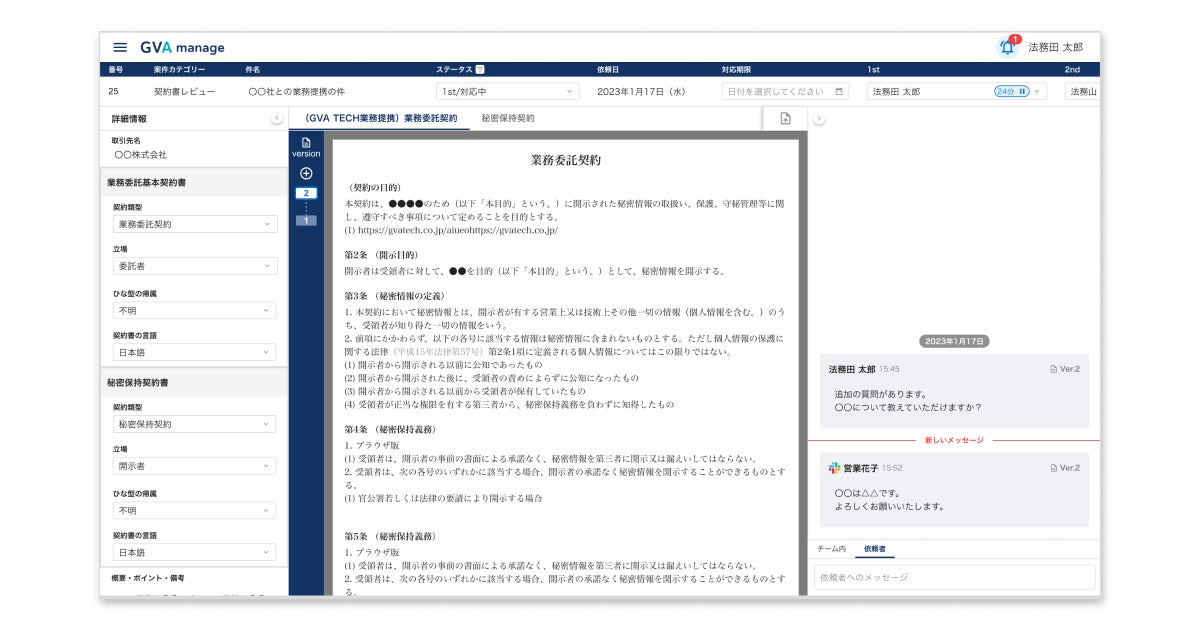Switch to (GVA TECH業務提携) 業務委託契約 tab
Image resolution: width=1200 pixels, height=630 pixels.
(x=381, y=118)
